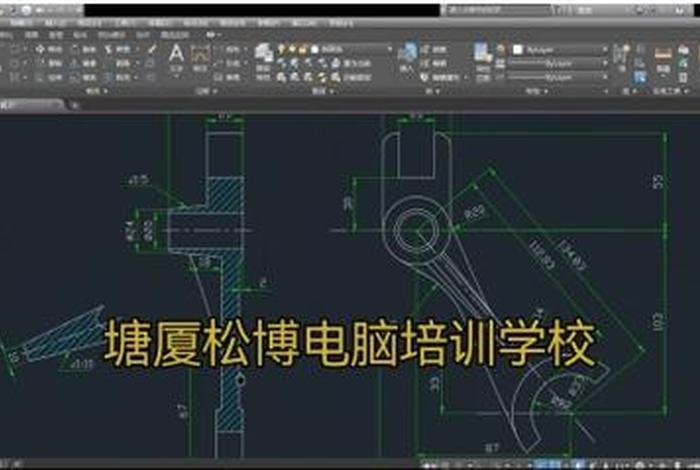Screen dimensions: 700x470
Task: Select the R39 radius dimension text
Action: click(475, 212)
